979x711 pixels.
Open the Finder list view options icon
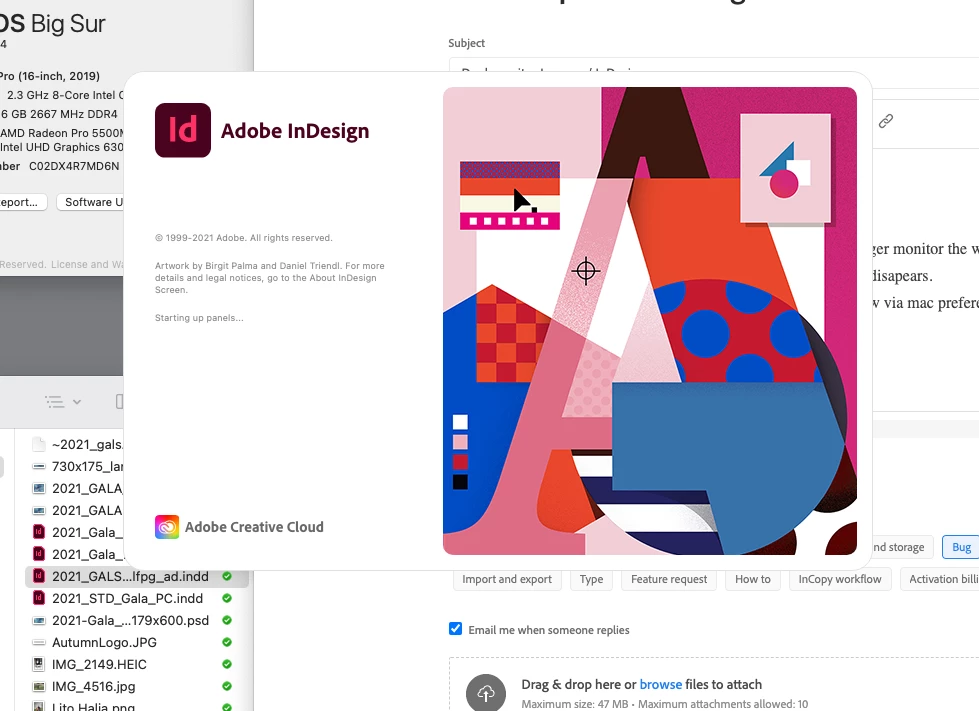[x=55, y=402]
